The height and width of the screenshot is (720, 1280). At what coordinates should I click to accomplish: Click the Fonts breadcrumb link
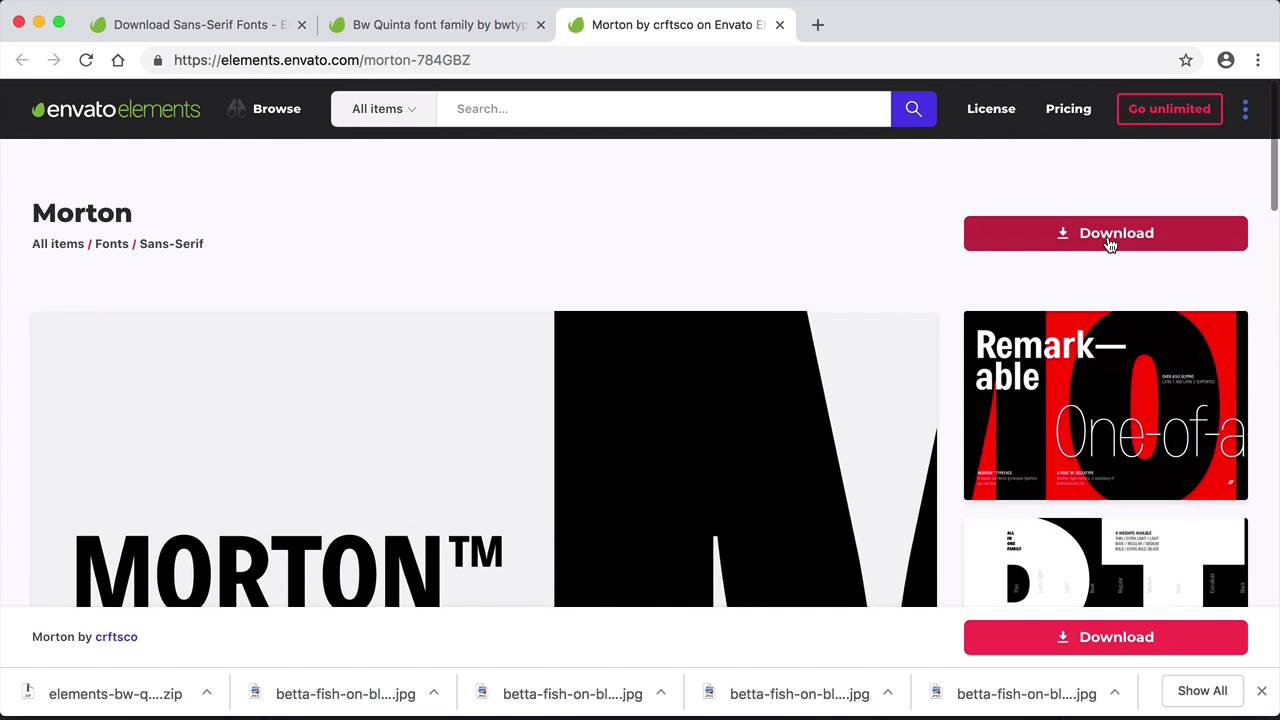pyautogui.click(x=112, y=244)
